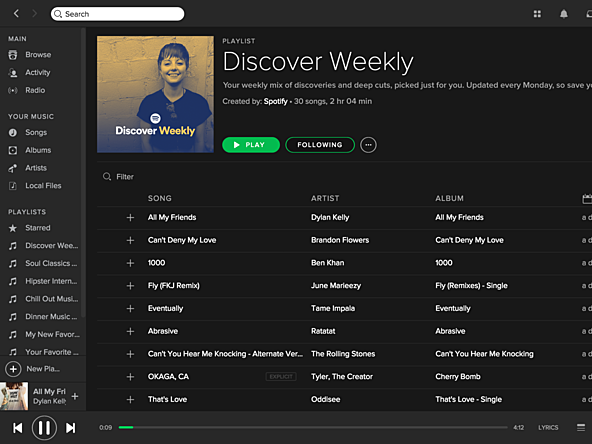The height and width of the screenshot is (444, 592).
Task: Add Eventually with its plus icon
Action: [x=130, y=308]
